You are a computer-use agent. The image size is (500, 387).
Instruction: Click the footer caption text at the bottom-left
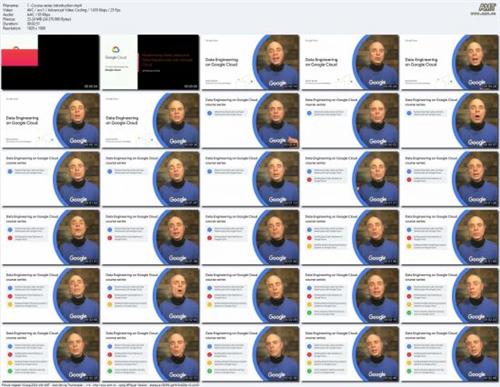point(101,385)
